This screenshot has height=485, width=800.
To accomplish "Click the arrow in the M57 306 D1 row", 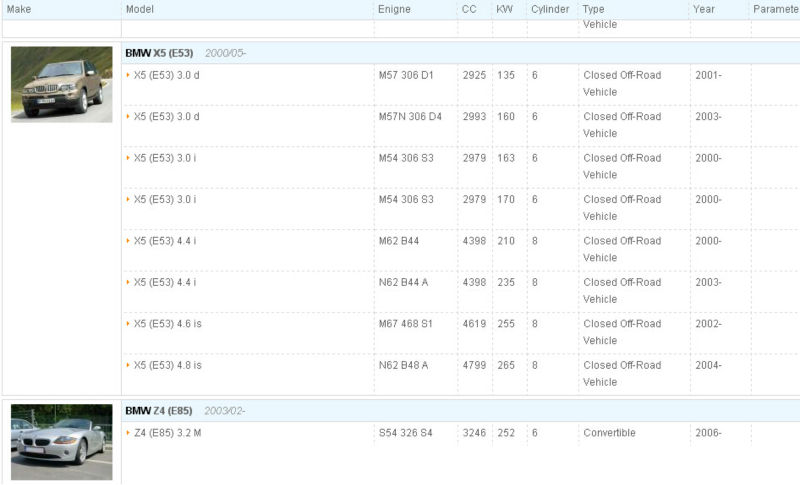I will click(x=128, y=75).
